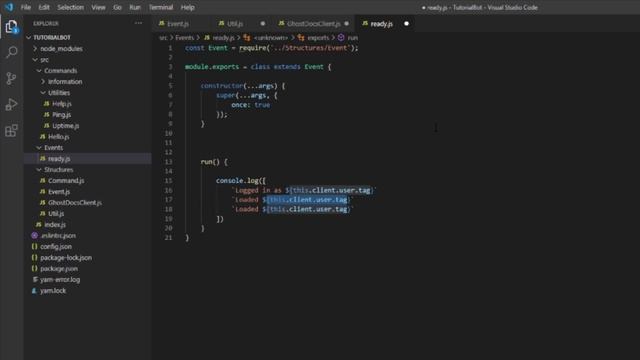Open package.json in the explorer
Screen dimensions: 640x360
(x=59, y=269)
